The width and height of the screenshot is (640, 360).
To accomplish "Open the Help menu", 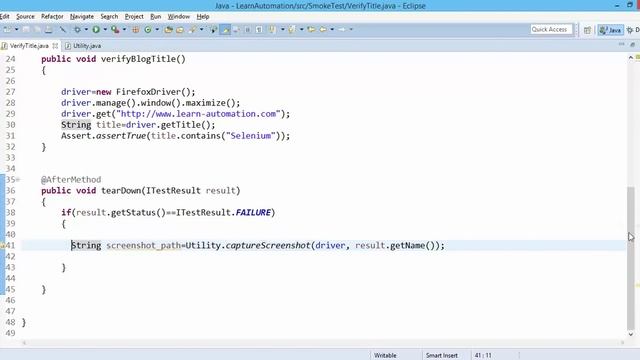I will tap(203, 16).
